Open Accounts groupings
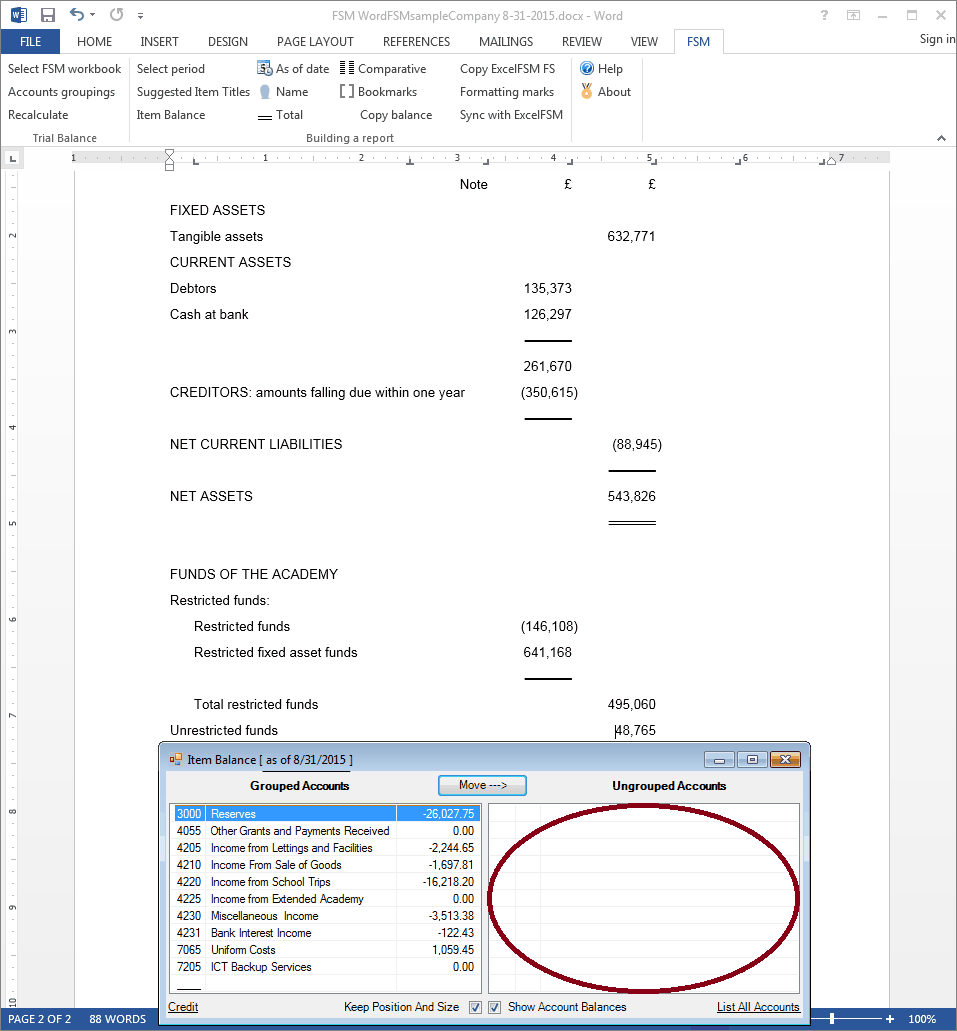The height and width of the screenshot is (1031, 957). pos(61,91)
